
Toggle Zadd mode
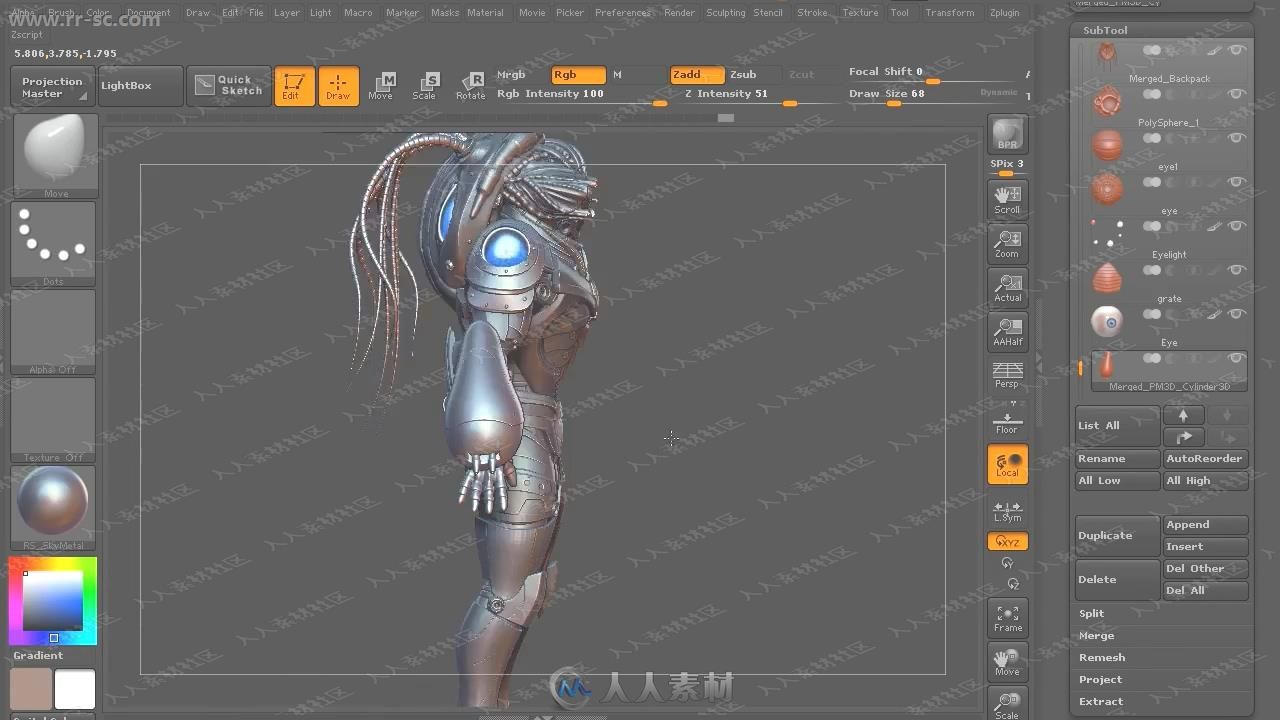(697, 75)
